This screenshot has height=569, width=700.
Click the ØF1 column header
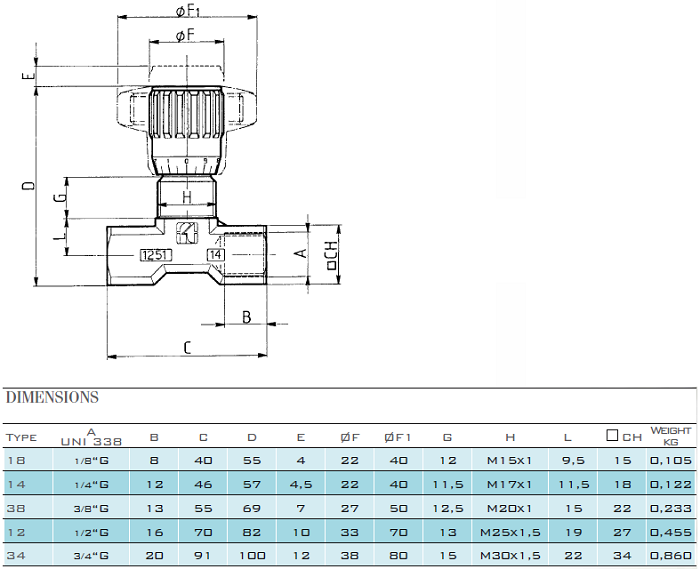[x=397, y=438]
